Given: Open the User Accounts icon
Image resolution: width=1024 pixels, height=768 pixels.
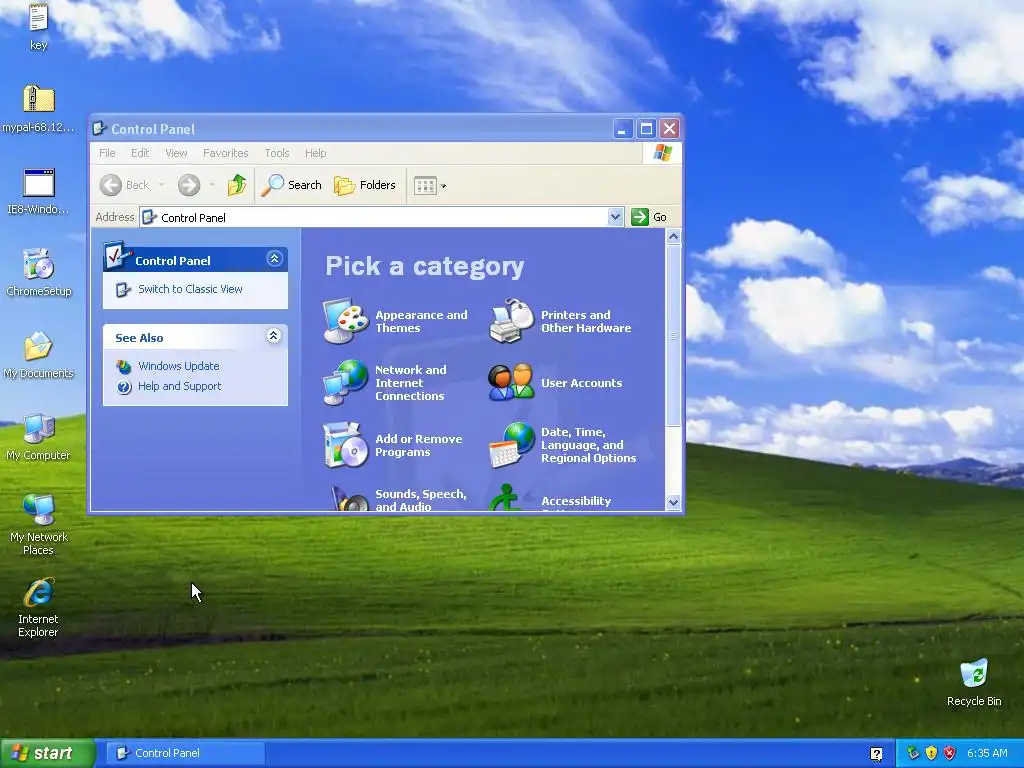Looking at the screenshot, I should click(x=511, y=383).
